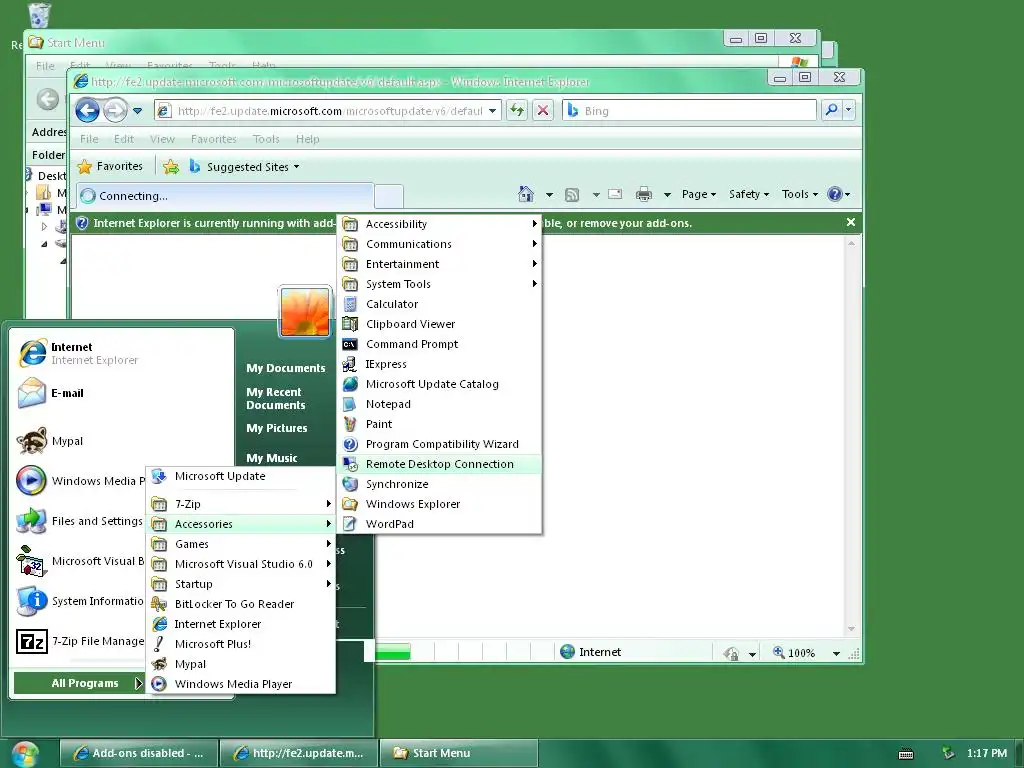Click the IE Back button
The width and height of the screenshot is (1024, 768).
88,110
